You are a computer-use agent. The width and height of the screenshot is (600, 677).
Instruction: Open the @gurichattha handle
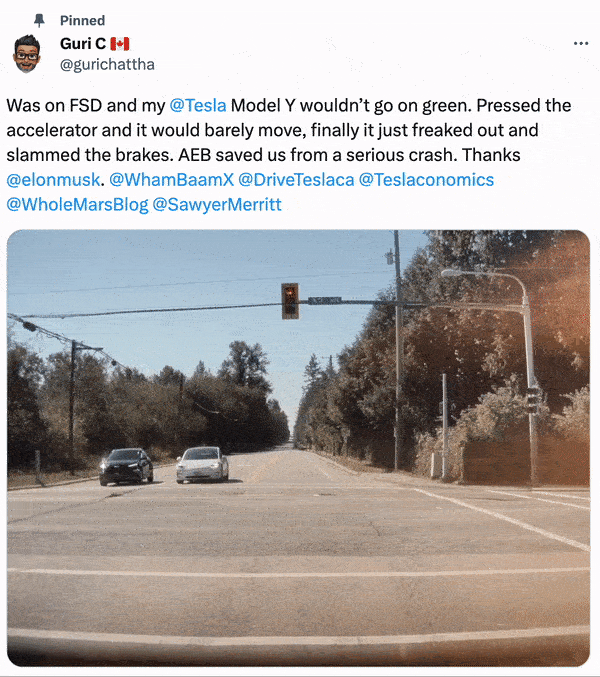(x=107, y=65)
